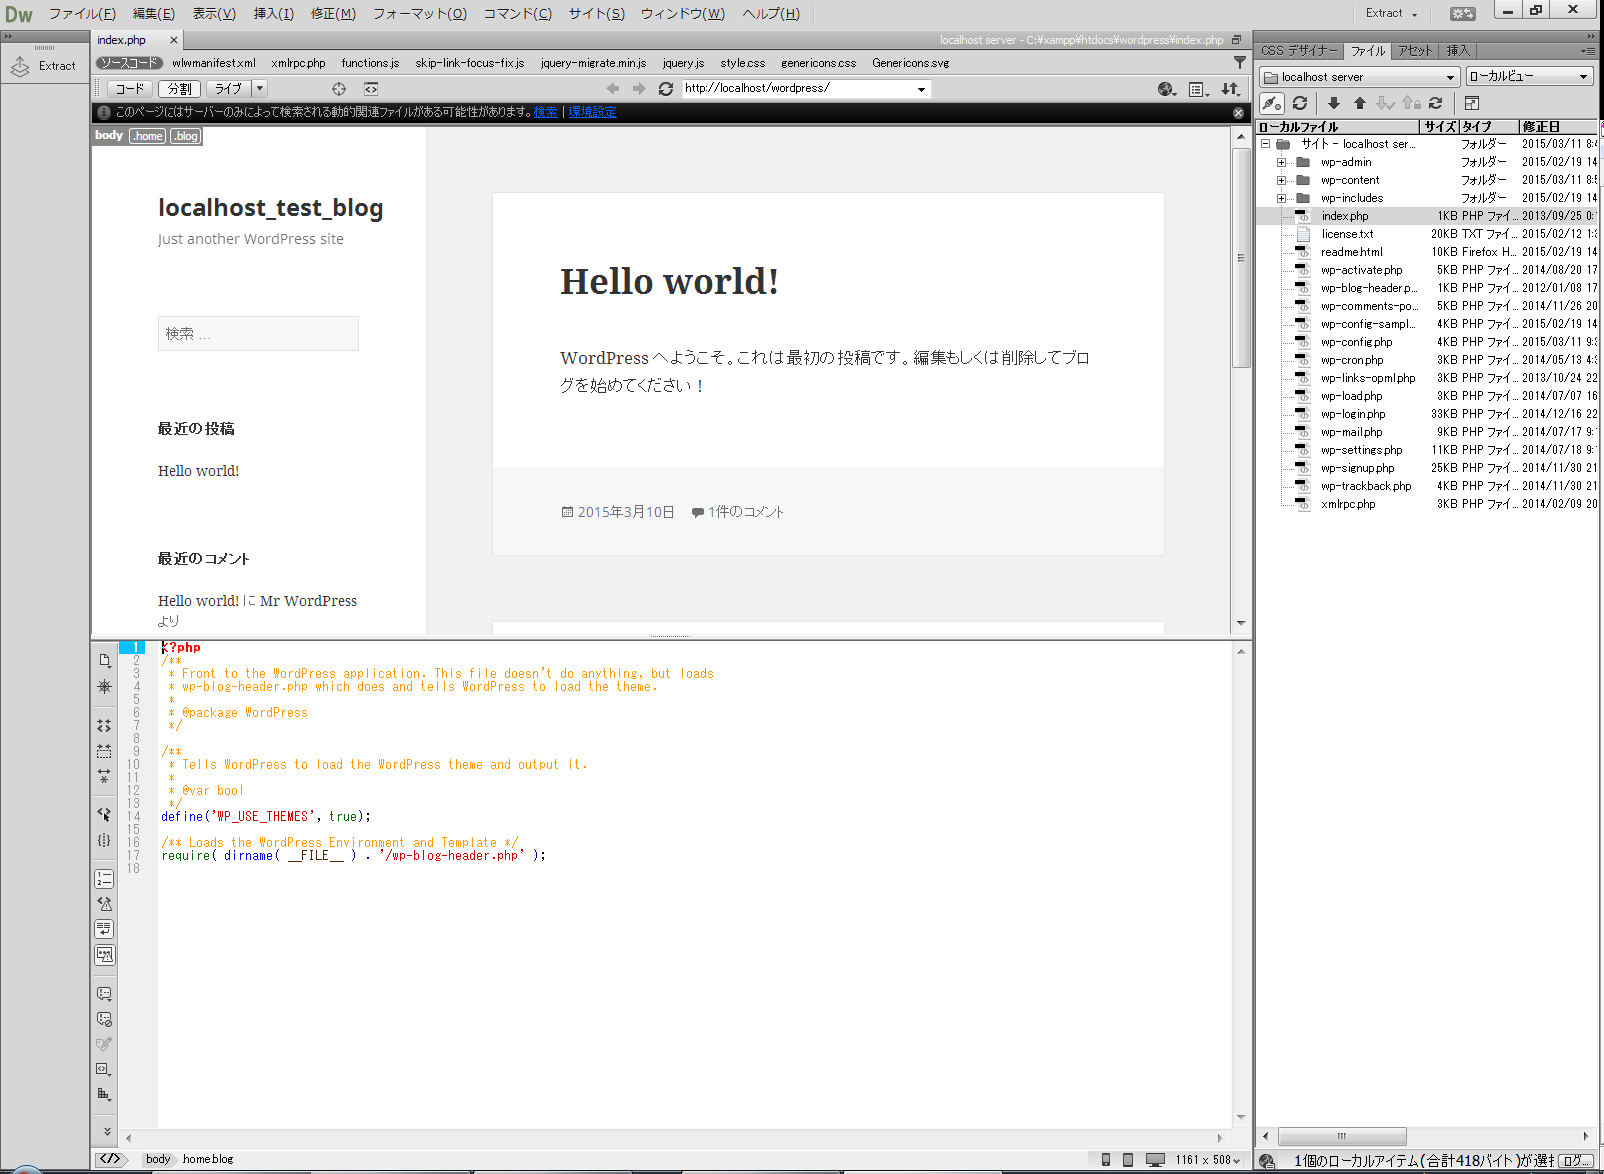Open the window size 1161 x 508 dropdown
Image resolution: width=1604 pixels, height=1174 pixels.
(1208, 1160)
